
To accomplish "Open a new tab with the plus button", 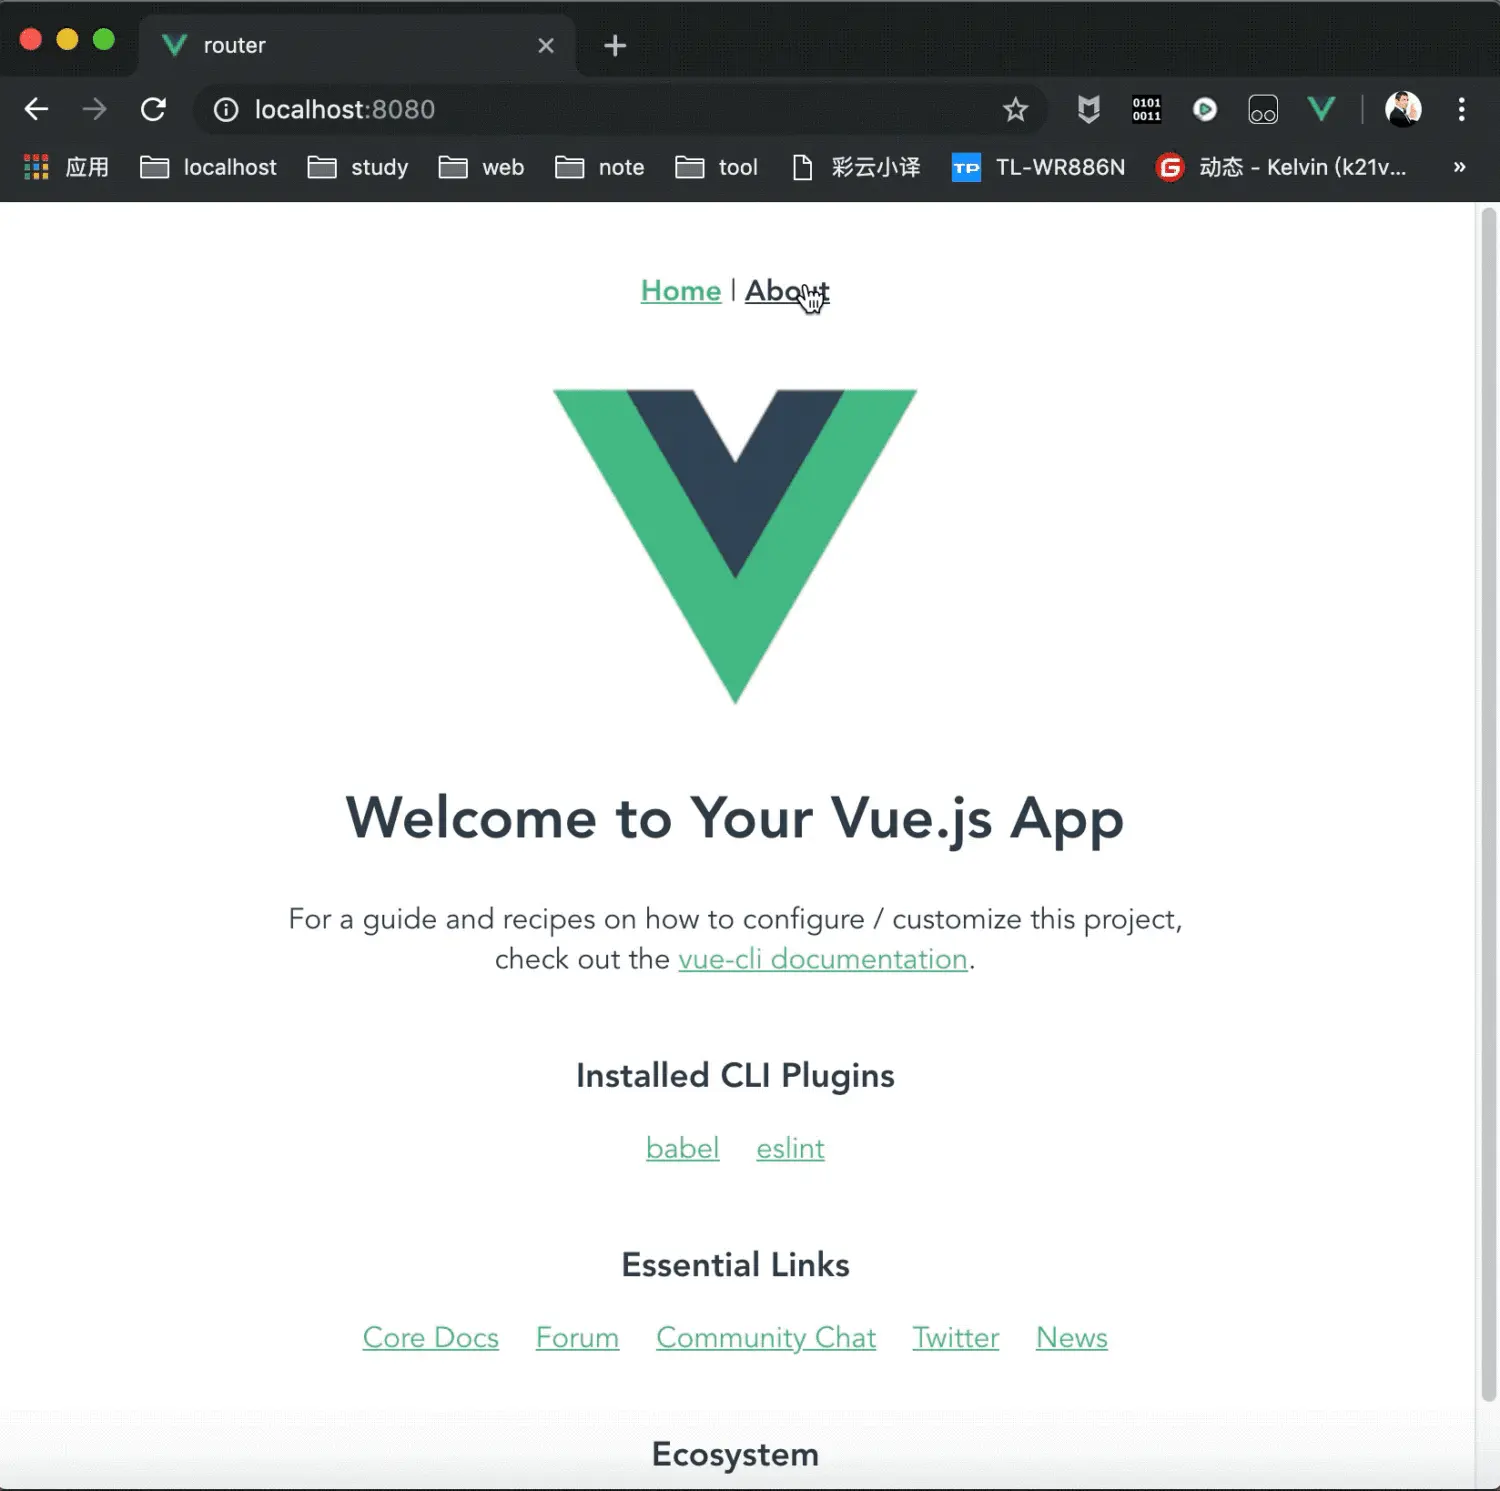I will tap(615, 45).
